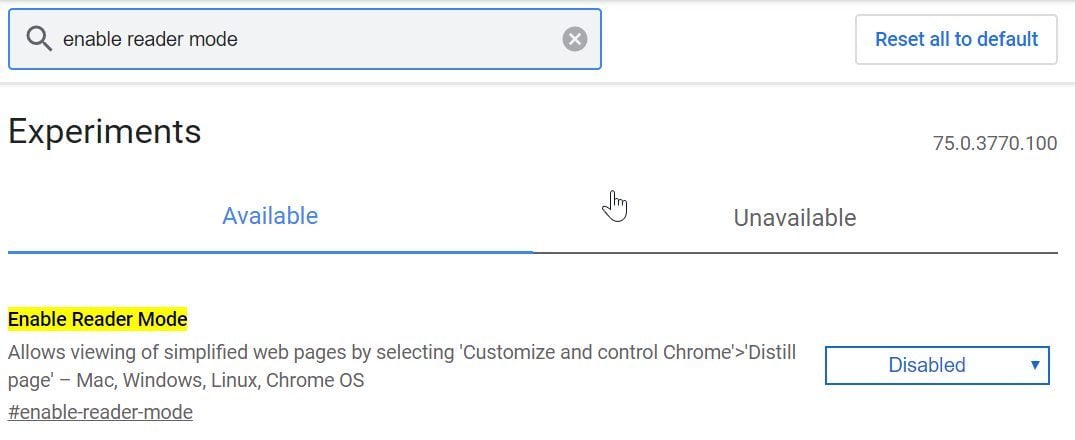Viewport: 1075px width, 440px height.
Task: Click the Chrome version number 75.0.3770.100
Action: click(x=995, y=144)
